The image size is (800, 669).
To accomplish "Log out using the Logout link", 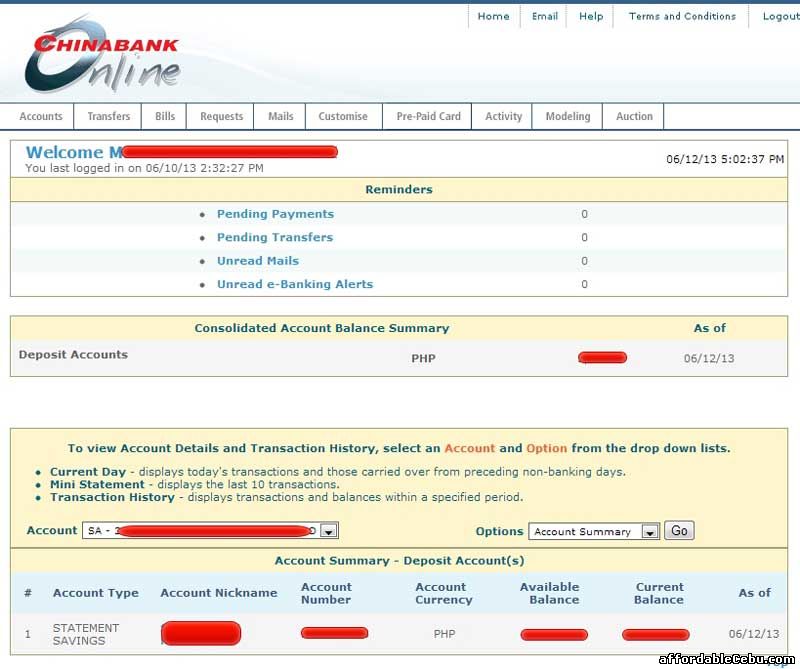I will [x=781, y=16].
